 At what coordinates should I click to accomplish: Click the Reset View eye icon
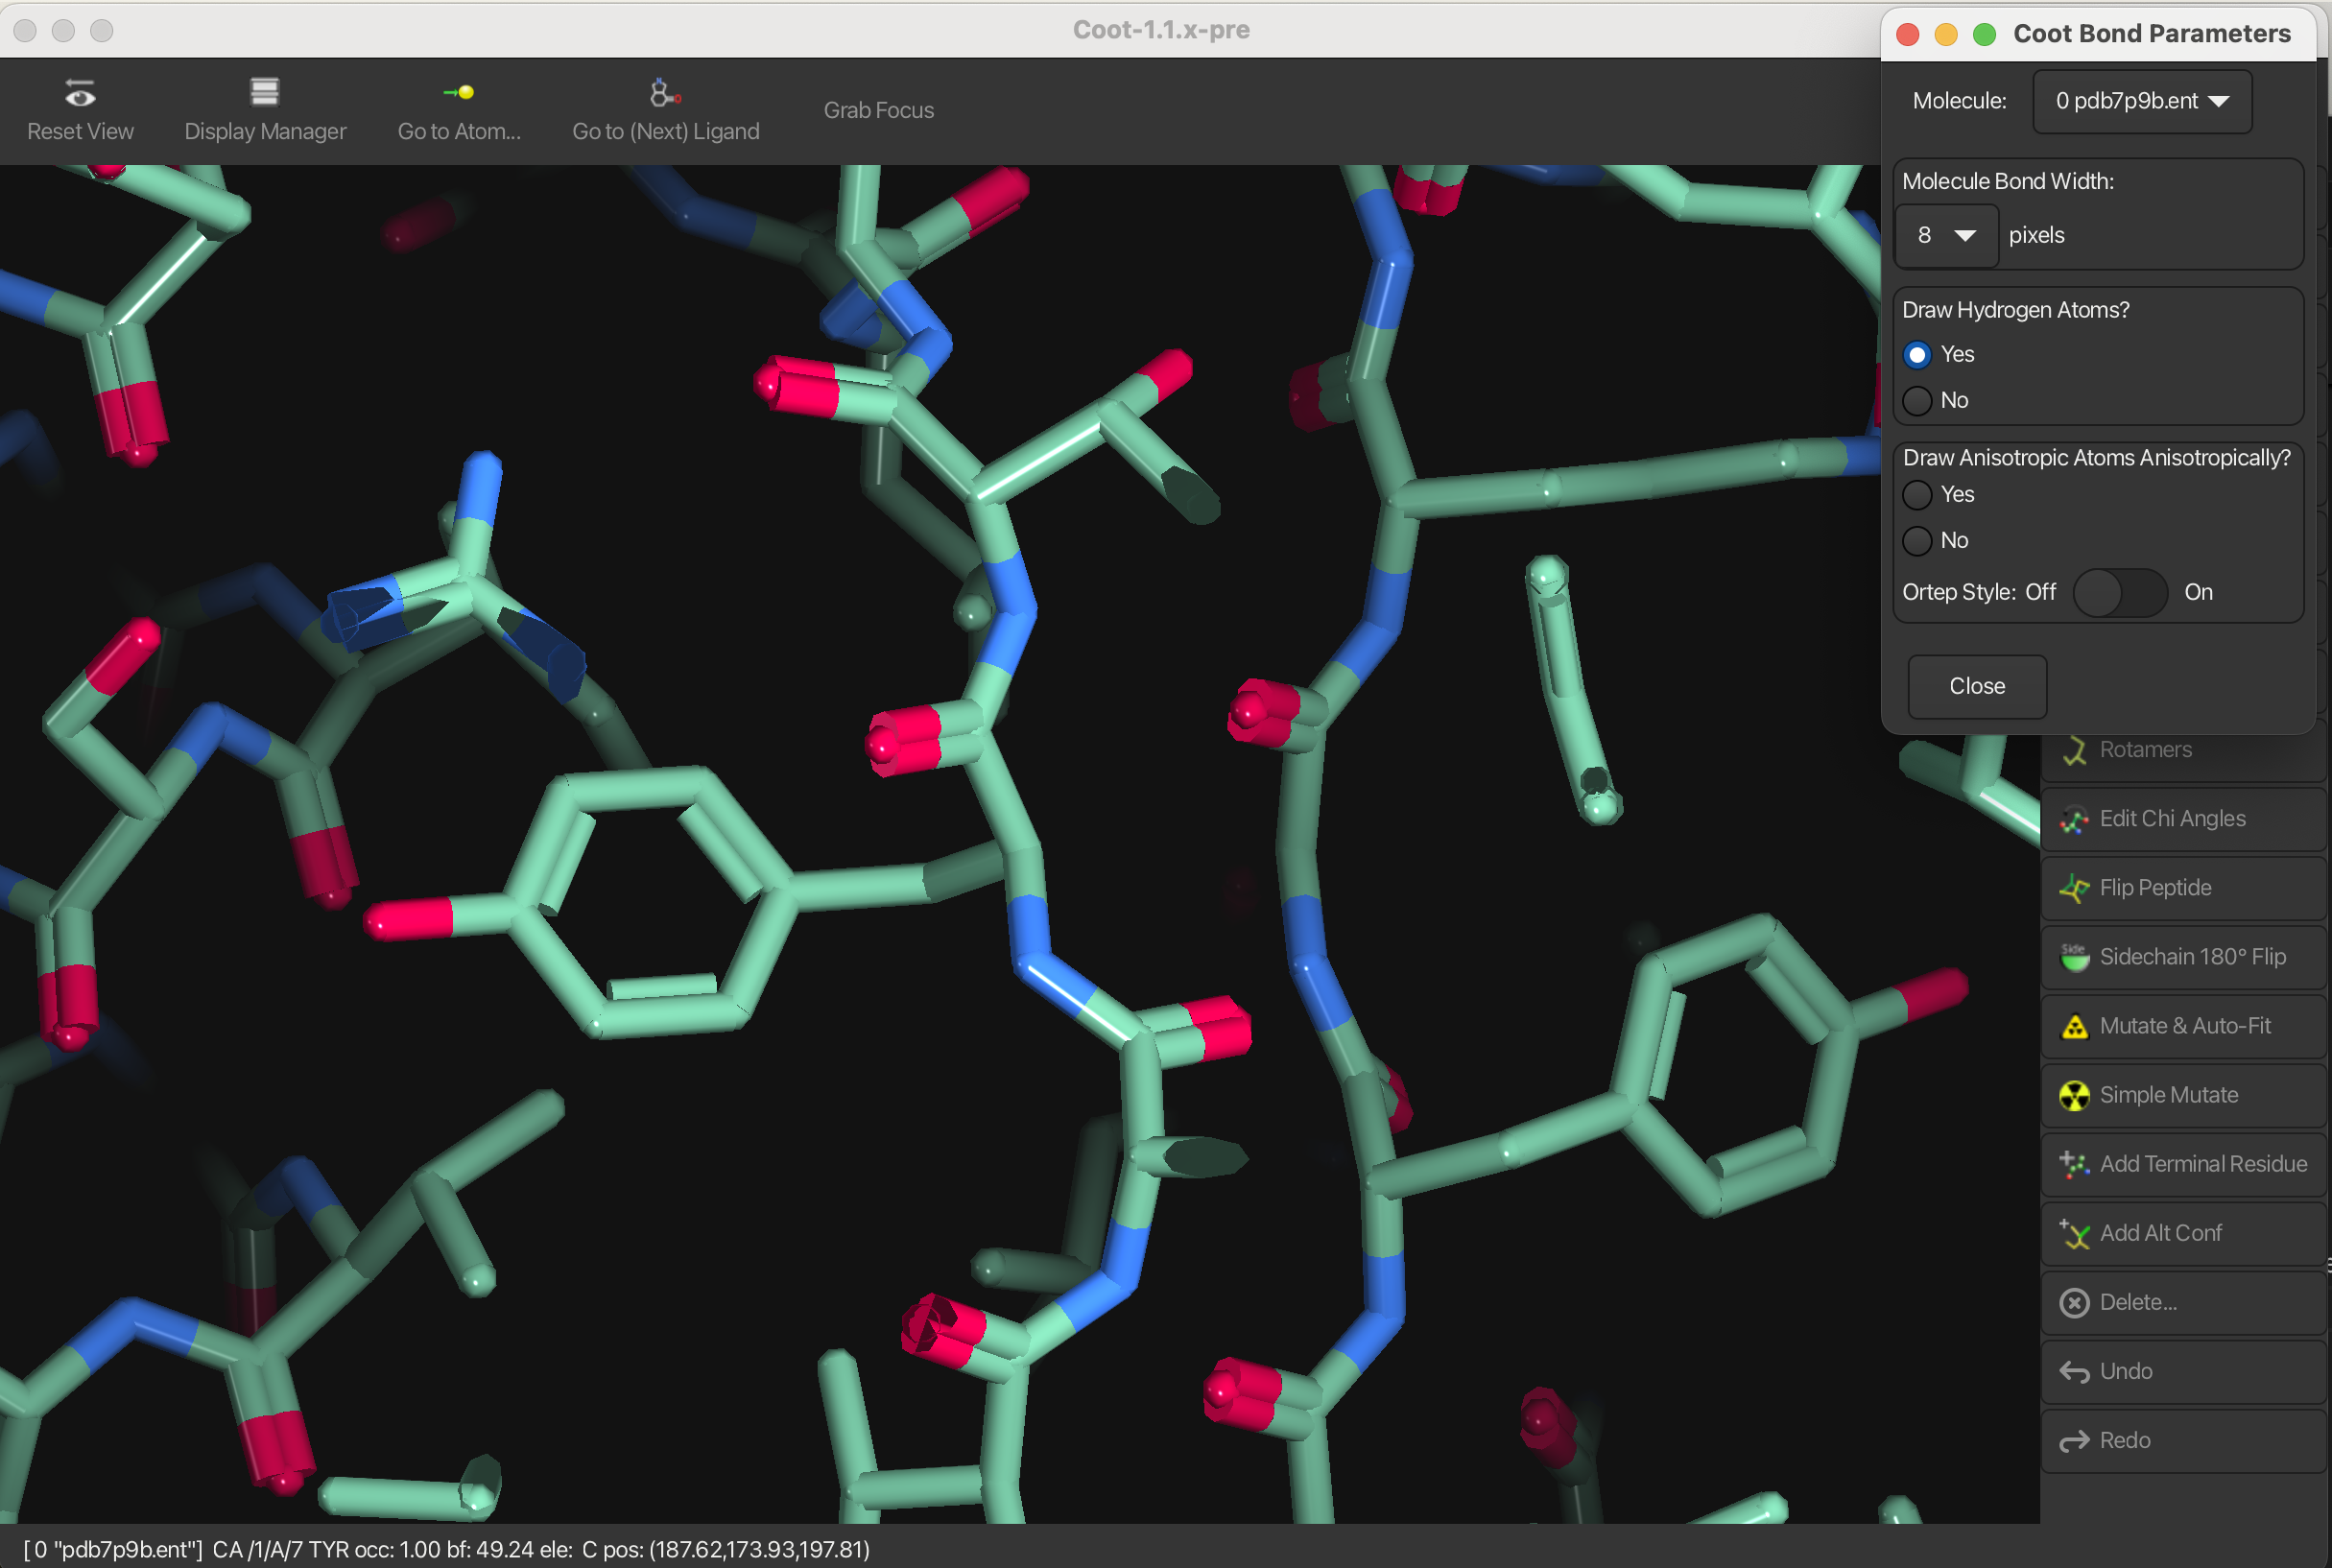coord(80,95)
